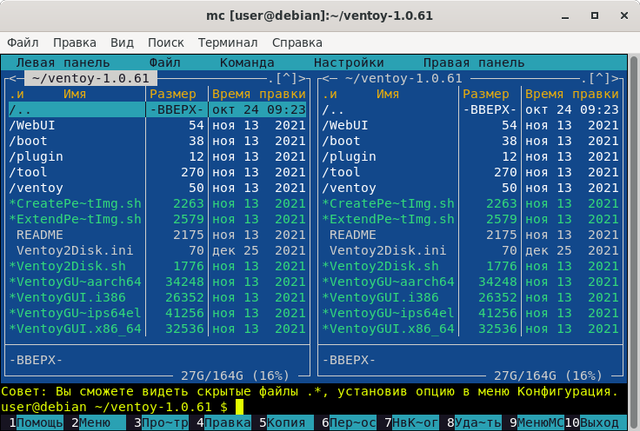Click the terminal vertical scrollbar

[x=633, y=242]
